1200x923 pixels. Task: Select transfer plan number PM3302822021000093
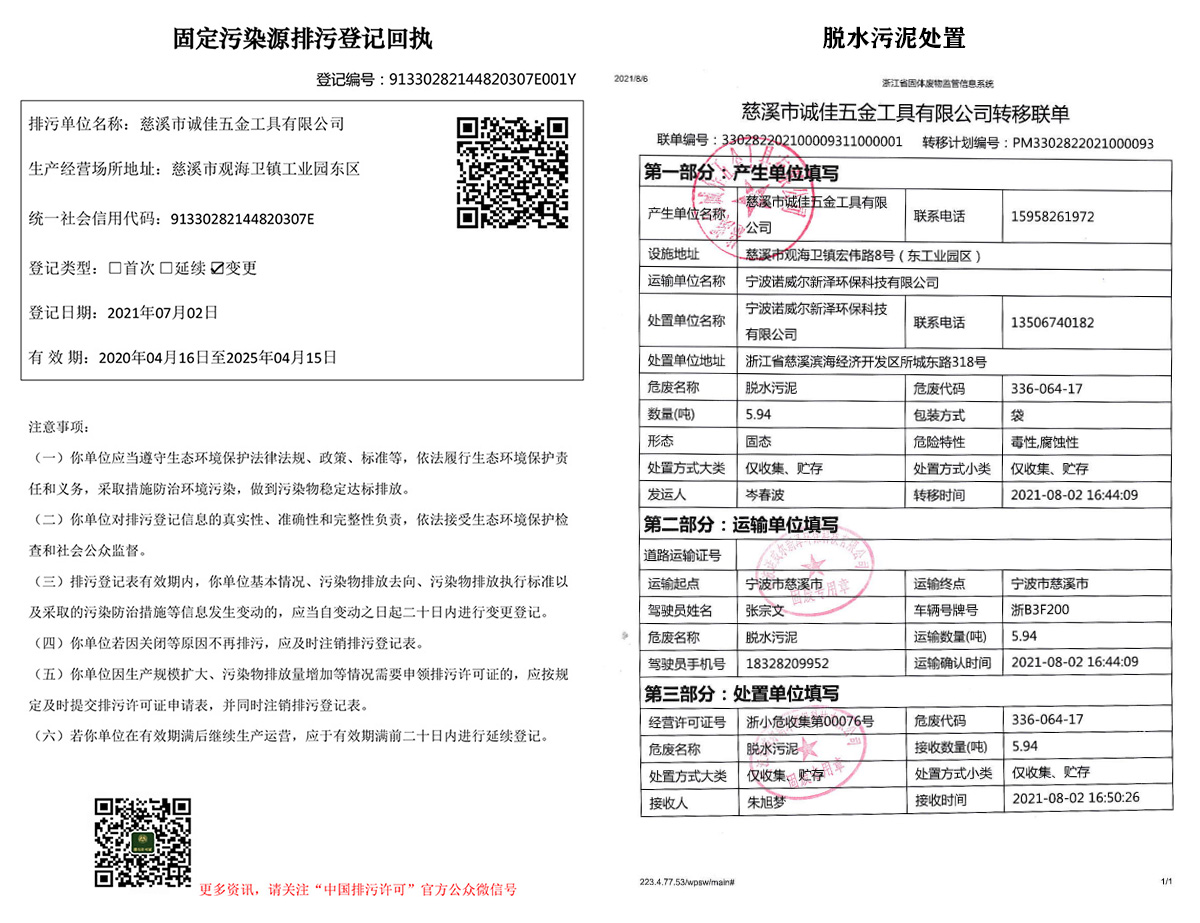pos(1083,143)
